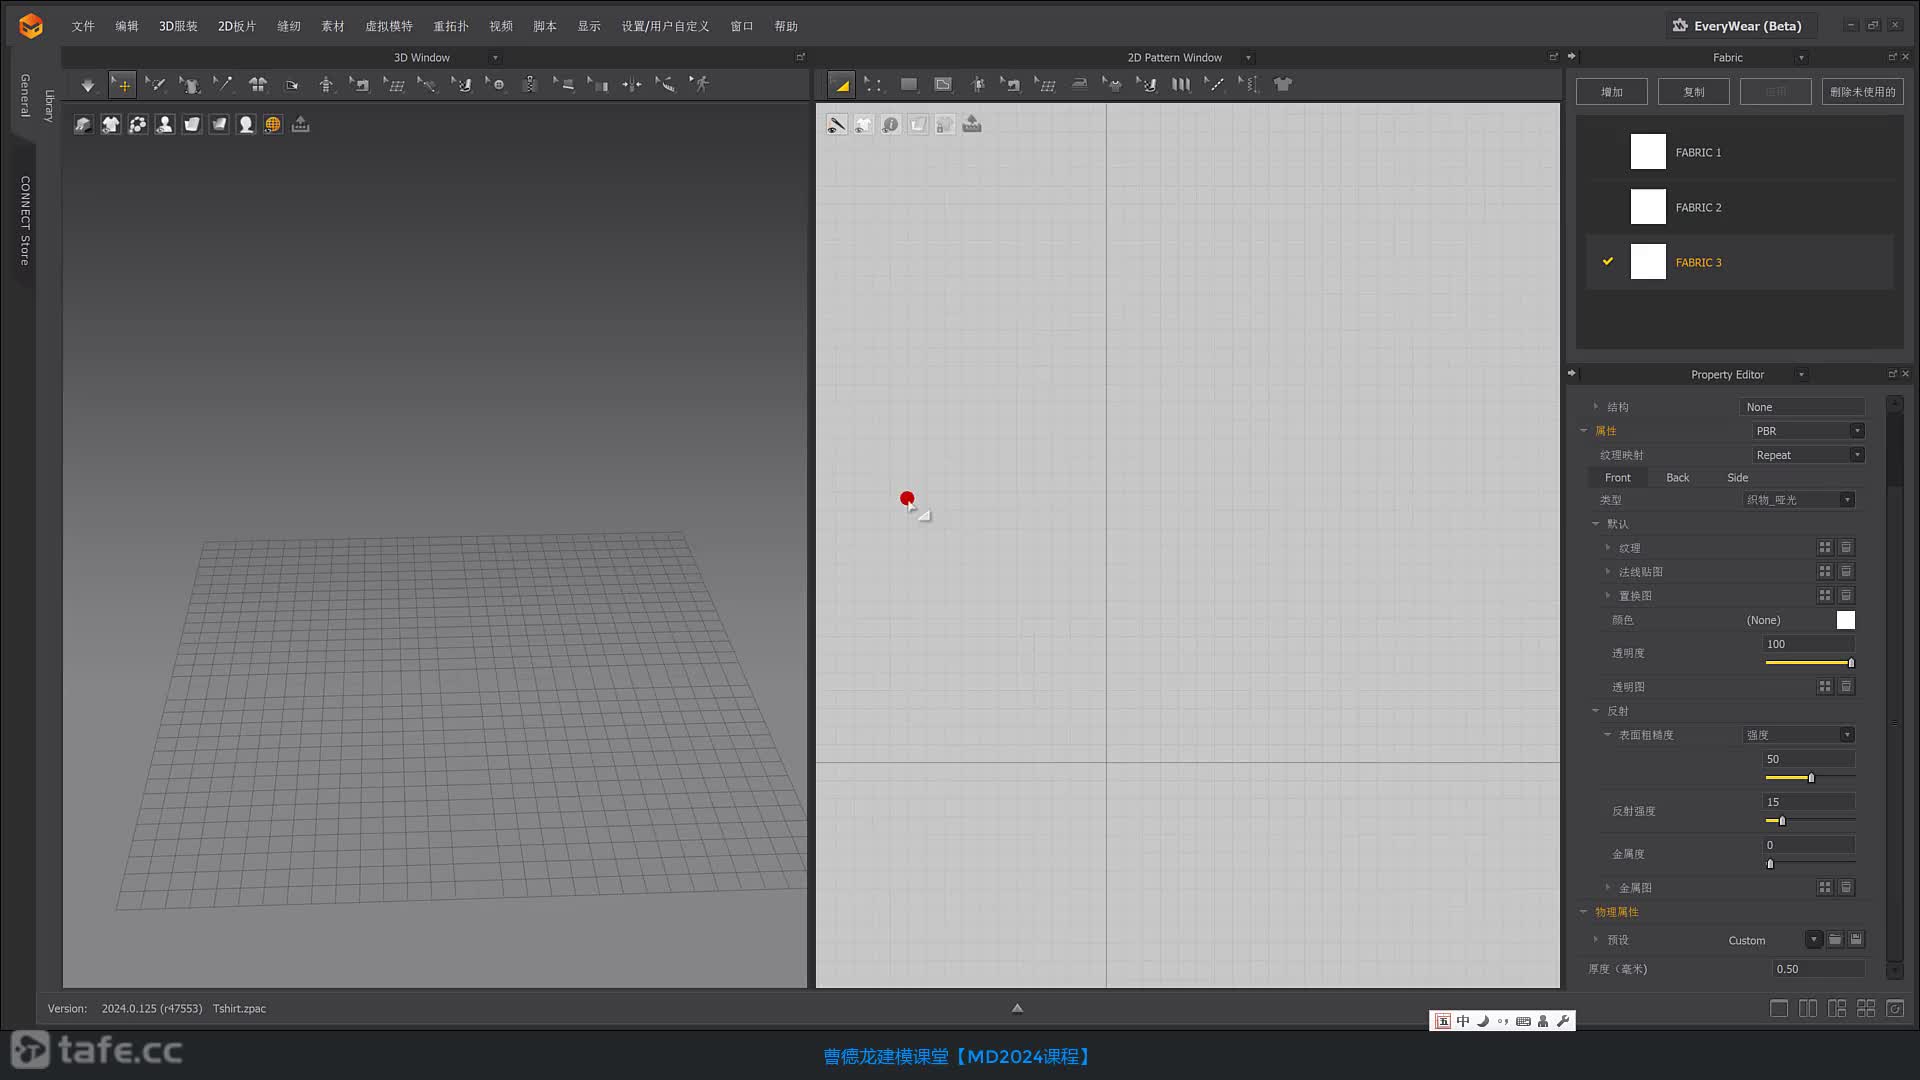Switch to the Side material tab
1920x1080 pixels.
click(1738, 478)
